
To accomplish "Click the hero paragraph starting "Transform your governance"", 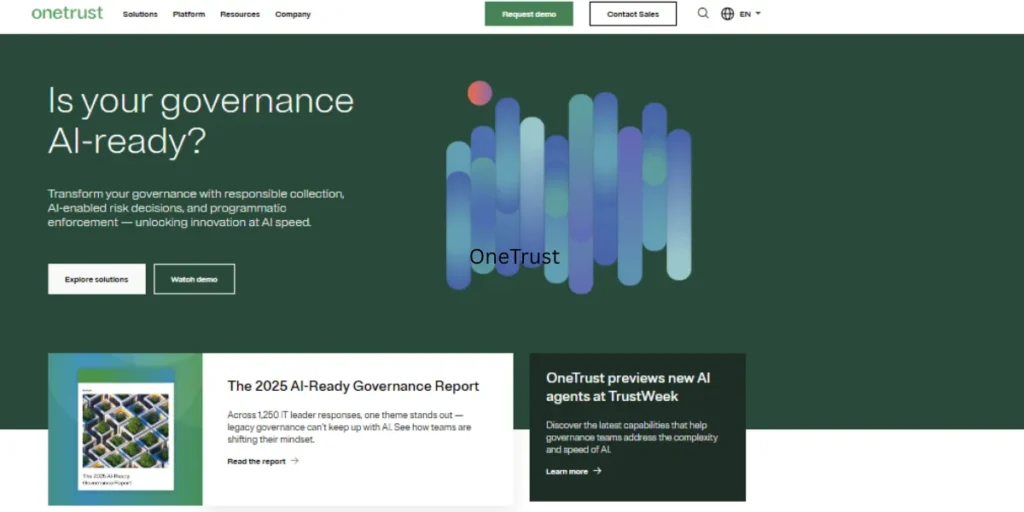I will click(x=196, y=208).
